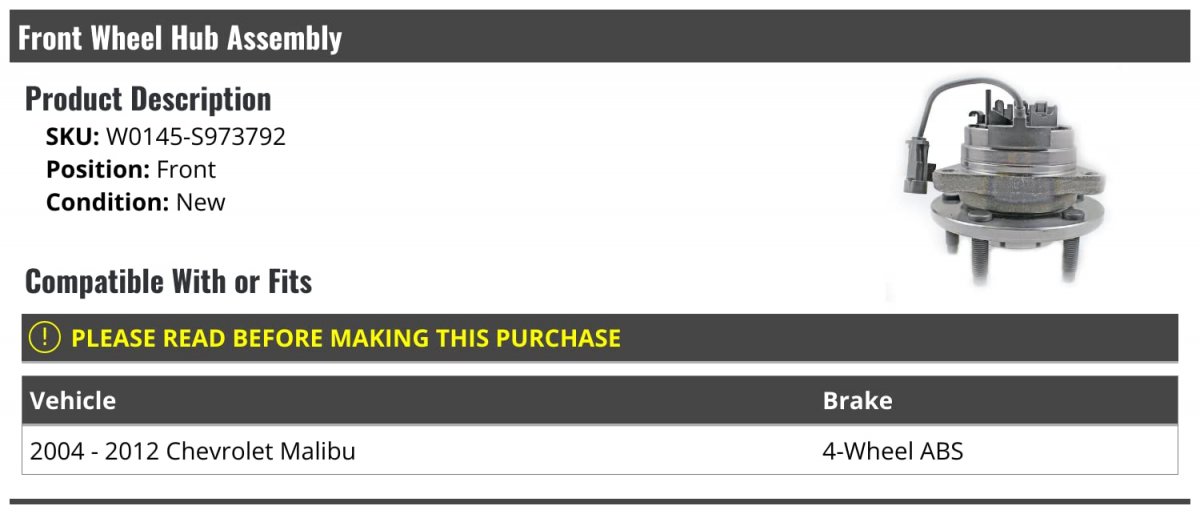Click the Brake column header
The image size is (1200, 514).
pyautogui.click(x=858, y=401)
